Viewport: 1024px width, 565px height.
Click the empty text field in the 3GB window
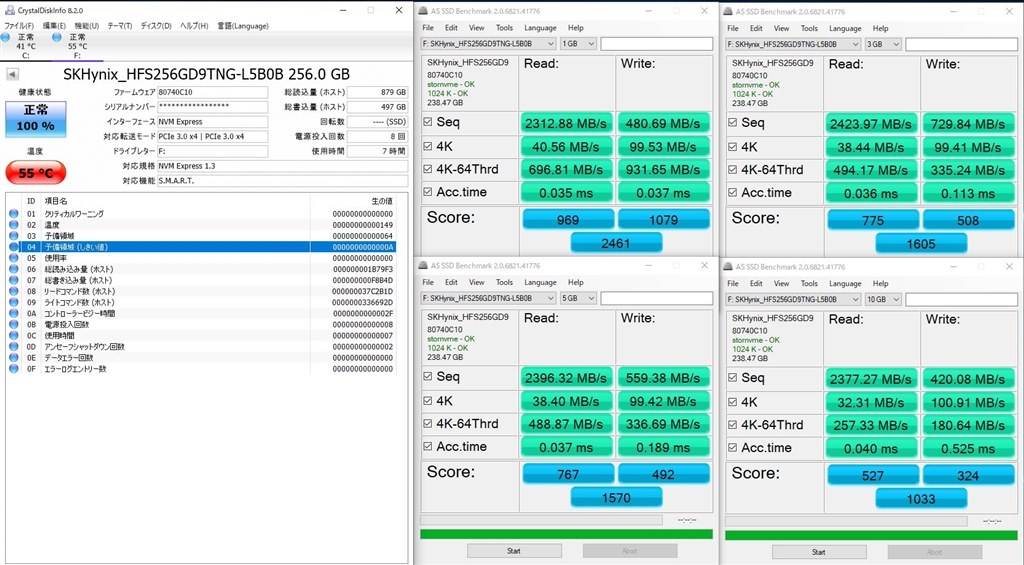point(961,44)
